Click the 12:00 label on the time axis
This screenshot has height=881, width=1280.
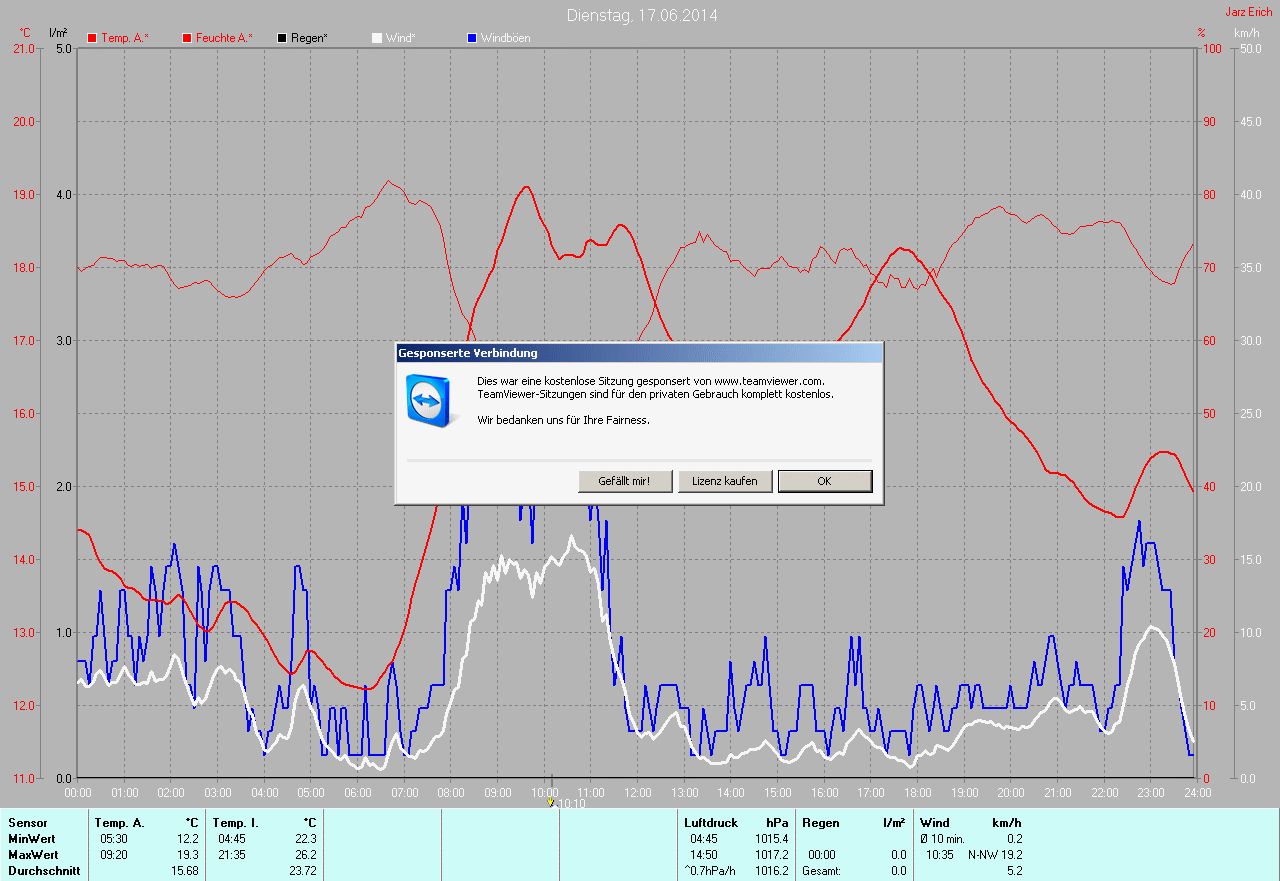tap(637, 793)
